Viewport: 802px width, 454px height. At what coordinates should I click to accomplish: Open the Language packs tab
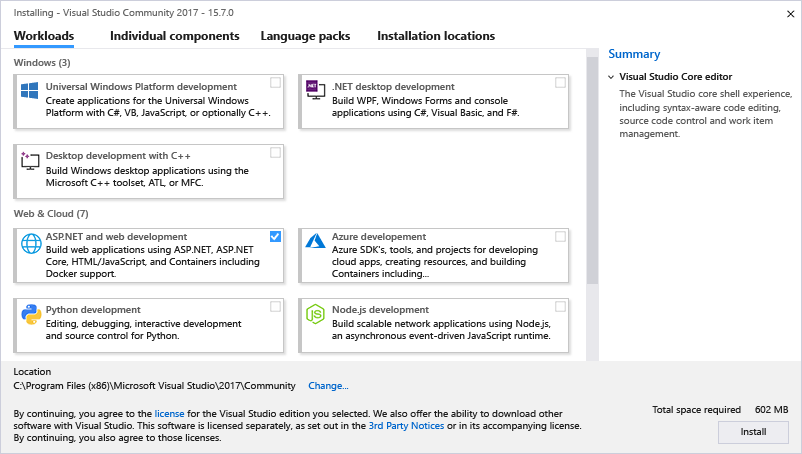(x=305, y=36)
